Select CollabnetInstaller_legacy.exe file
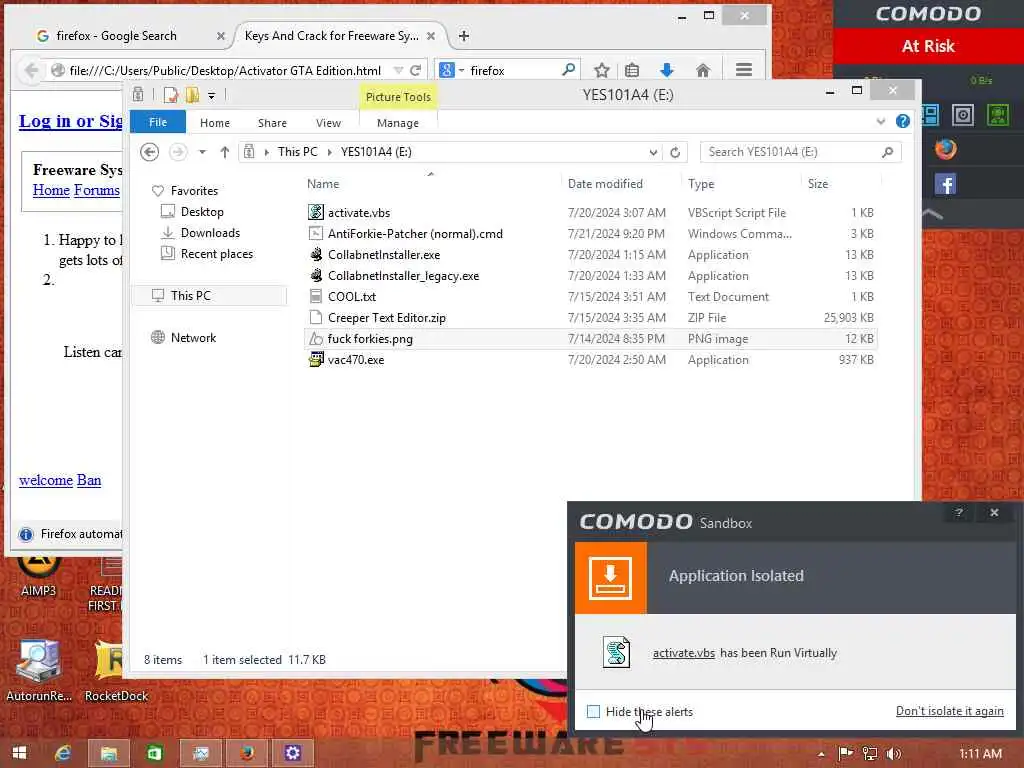Image resolution: width=1024 pixels, height=768 pixels. click(x=403, y=276)
